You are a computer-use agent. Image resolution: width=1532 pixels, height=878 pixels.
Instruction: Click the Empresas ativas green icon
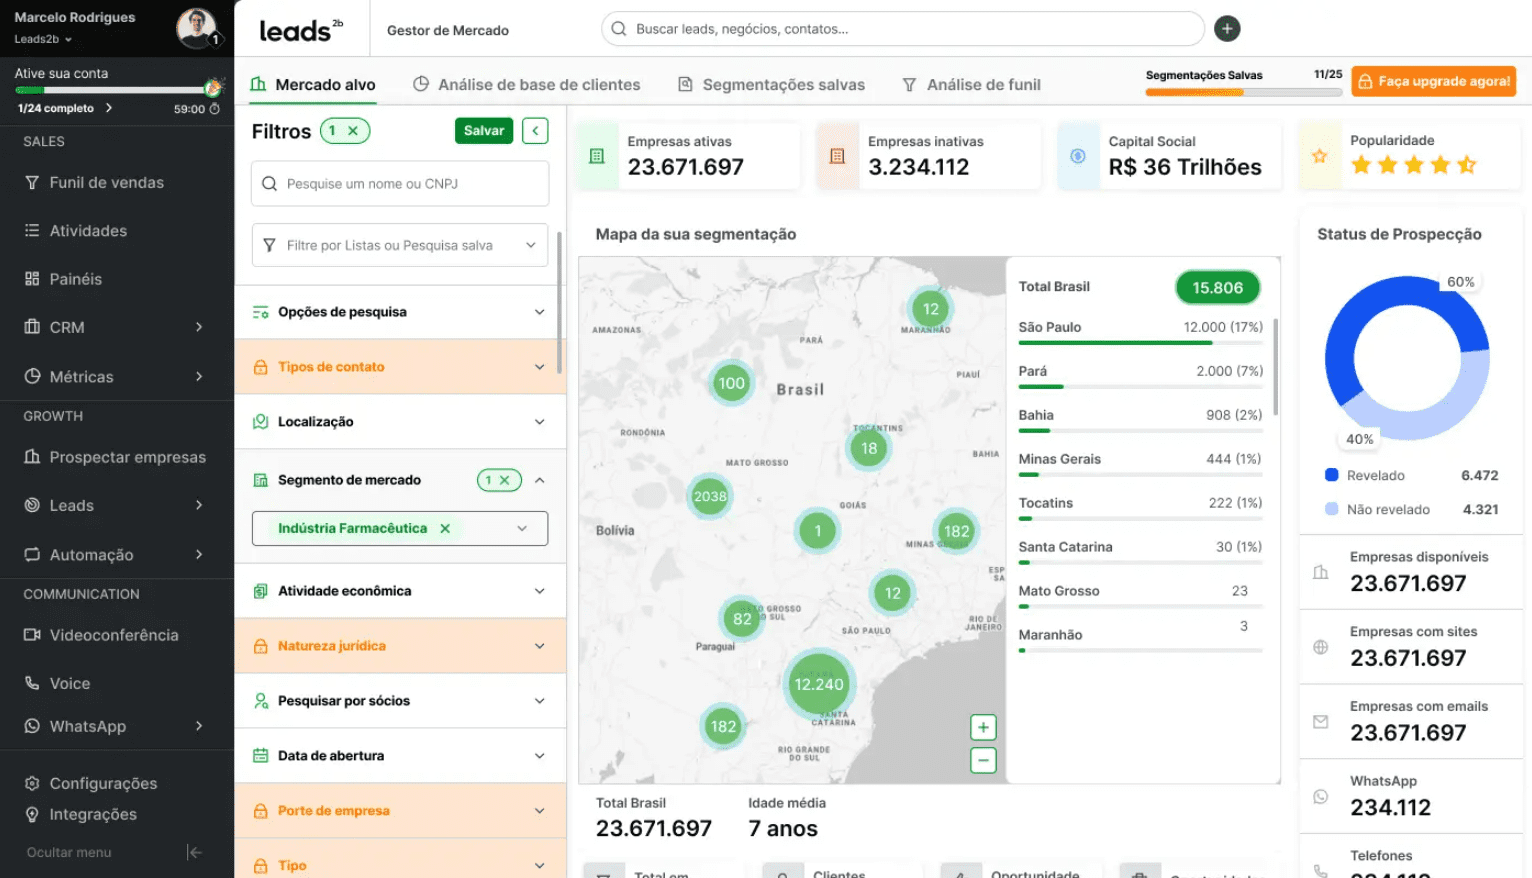[597, 156]
